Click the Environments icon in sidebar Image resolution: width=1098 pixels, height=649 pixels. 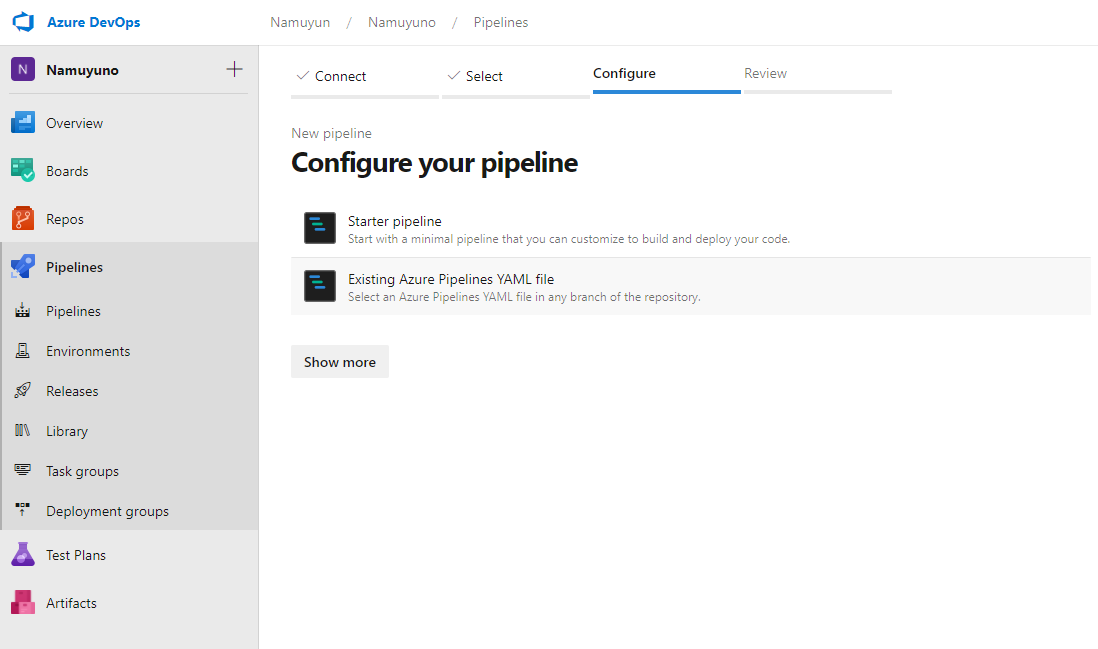click(x=23, y=351)
